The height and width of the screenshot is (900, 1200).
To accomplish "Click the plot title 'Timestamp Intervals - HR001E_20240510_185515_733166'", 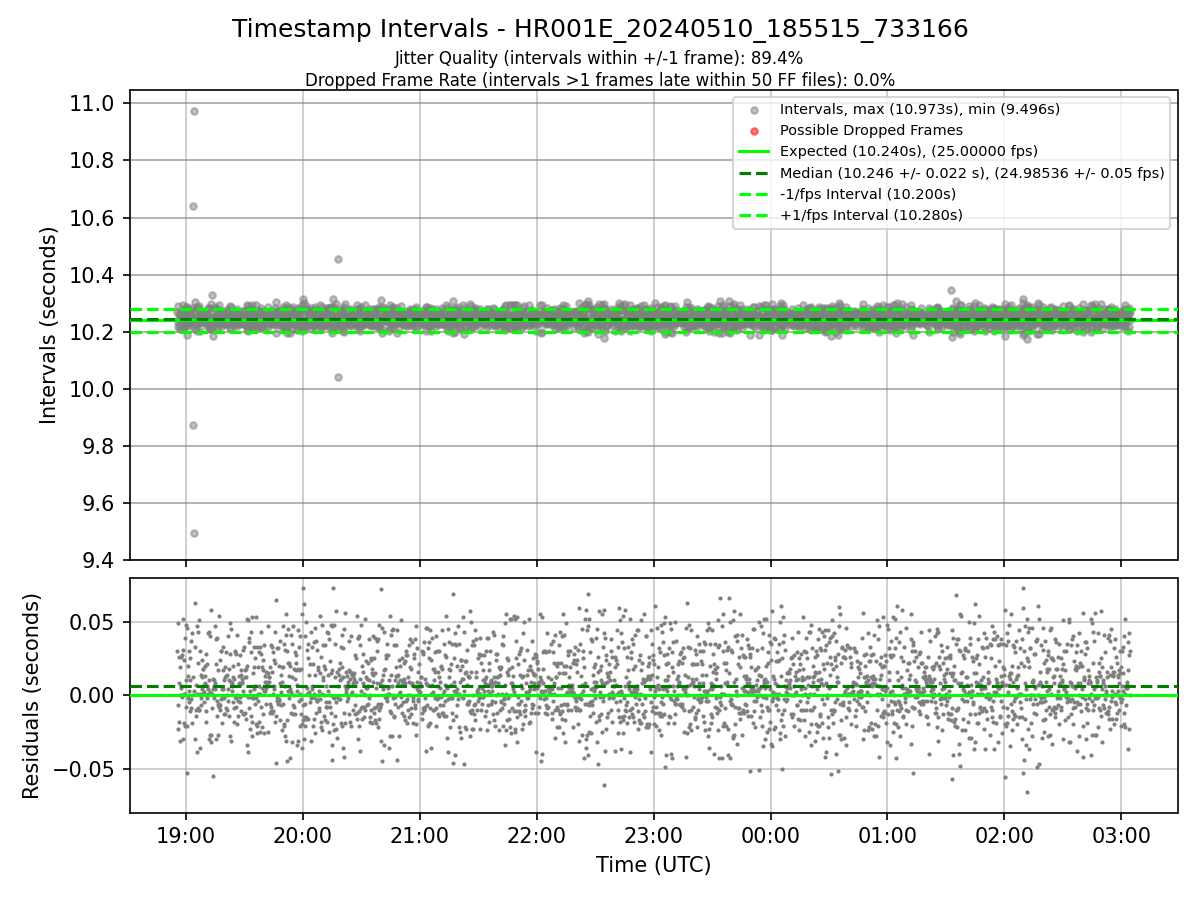I will point(600,29).
